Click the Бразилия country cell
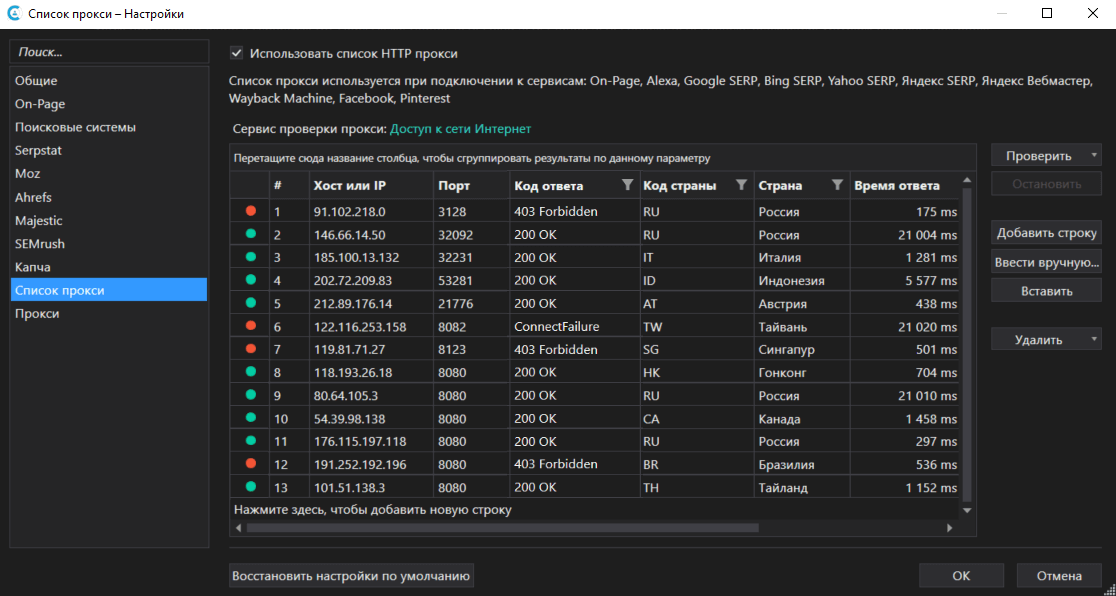Image resolution: width=1116 pixels, height=596 pixels. coord(801,465)
